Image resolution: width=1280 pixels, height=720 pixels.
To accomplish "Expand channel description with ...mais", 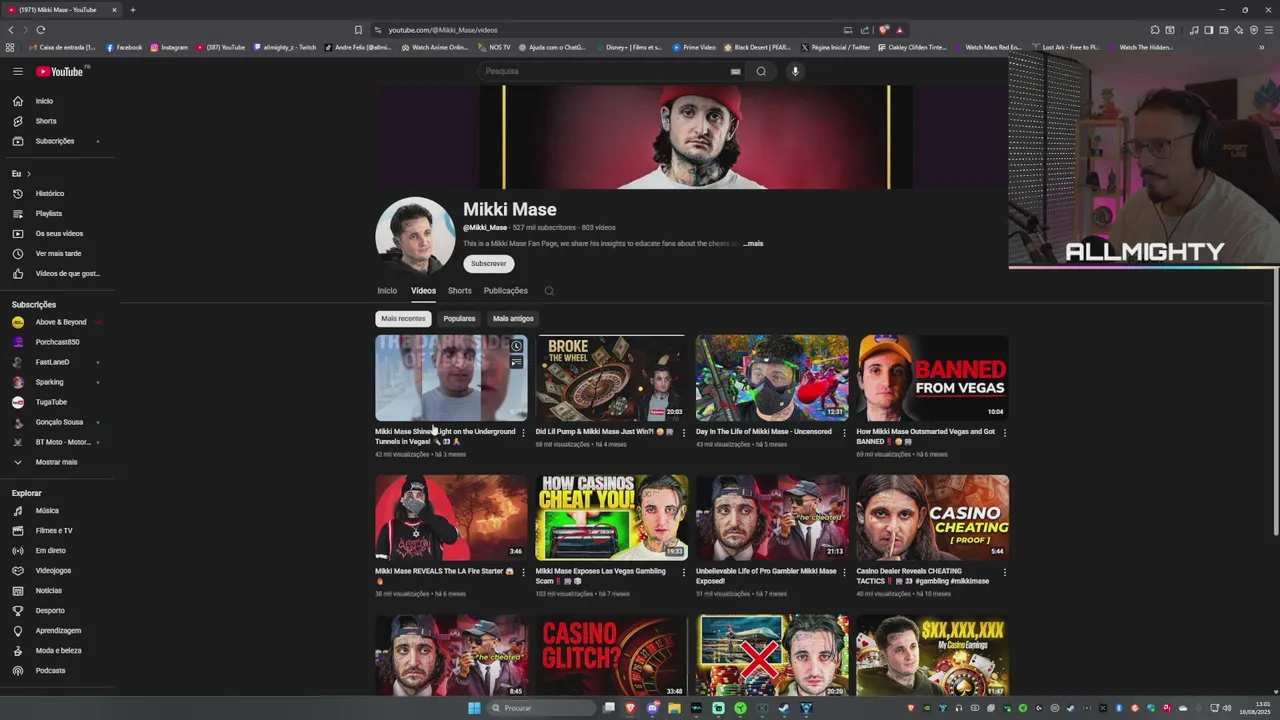I will click(x=753, y=243).
